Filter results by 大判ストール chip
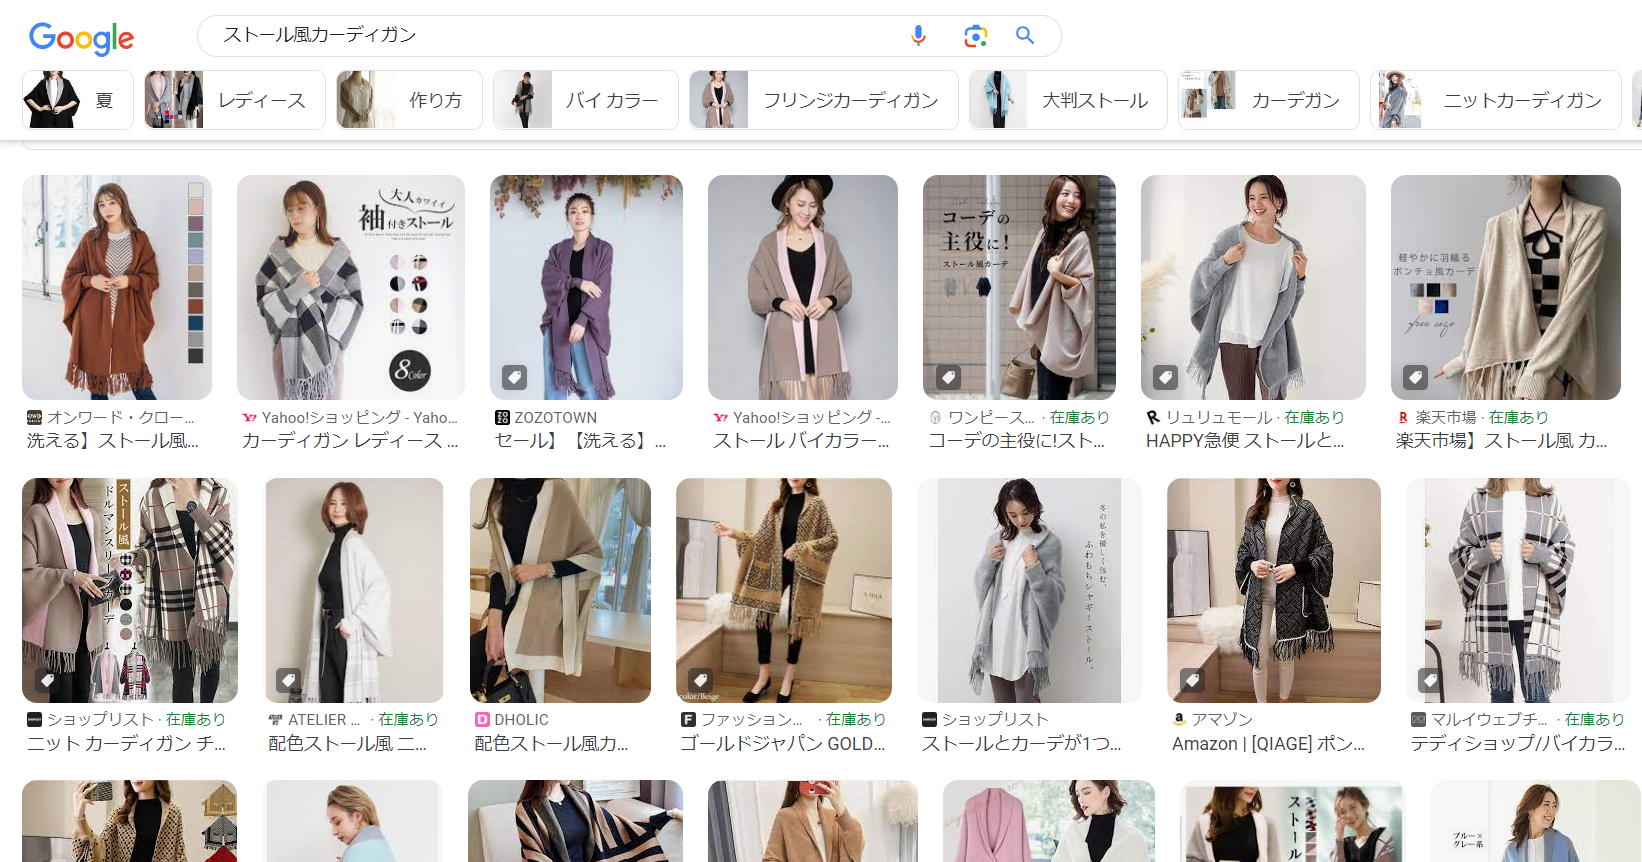Viewport: 1642px width, 862px height. [1067, 100]
